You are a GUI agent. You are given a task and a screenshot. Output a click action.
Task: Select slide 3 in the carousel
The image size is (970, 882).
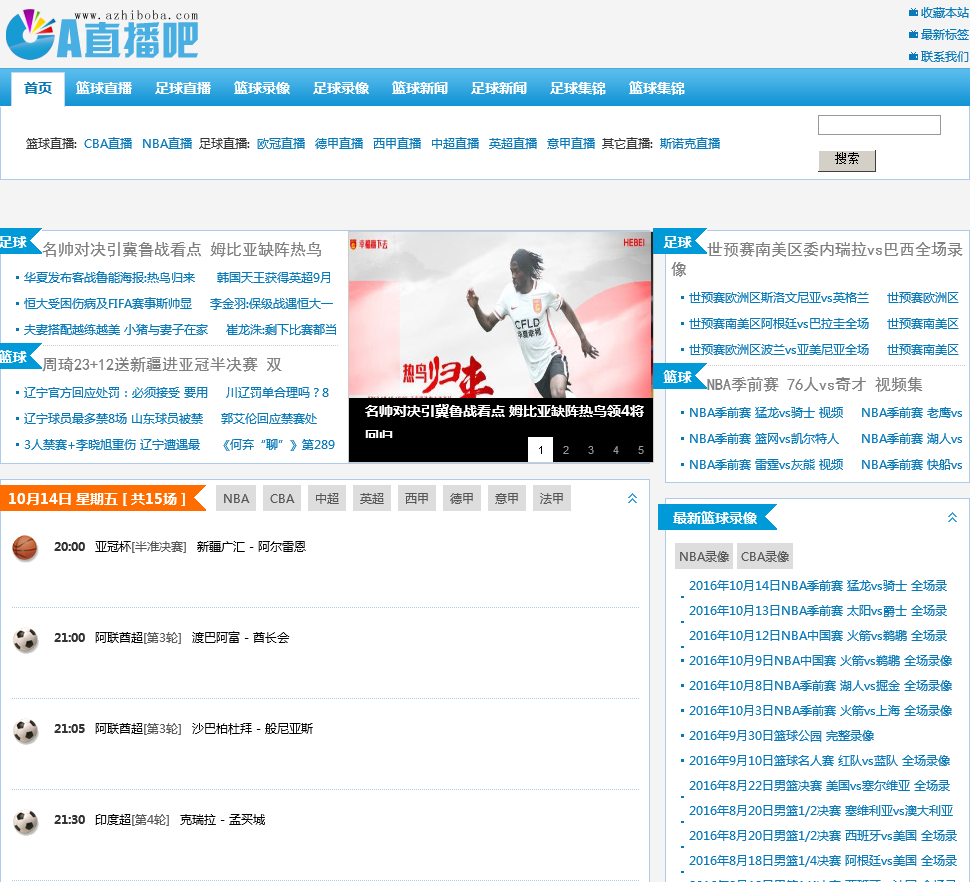pyautogui.click(x=591, y=450)
